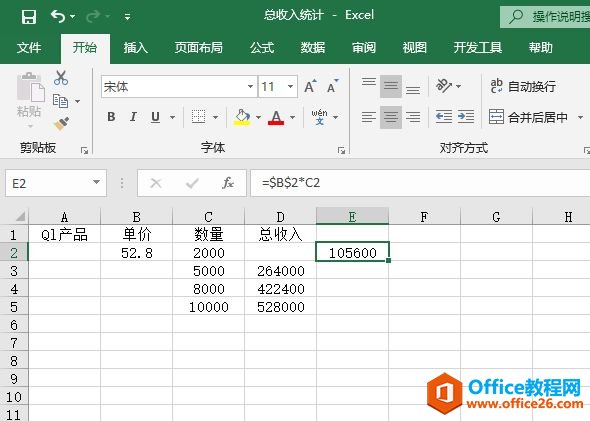Open the 帮助 (Help) tab
The width and height of the screenshot is (590, 421).
540,48
